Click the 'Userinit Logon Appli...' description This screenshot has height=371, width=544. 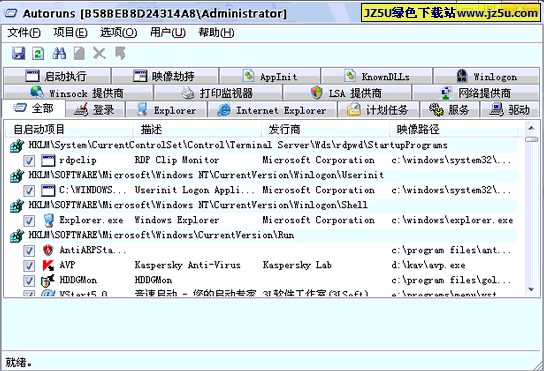194,191
